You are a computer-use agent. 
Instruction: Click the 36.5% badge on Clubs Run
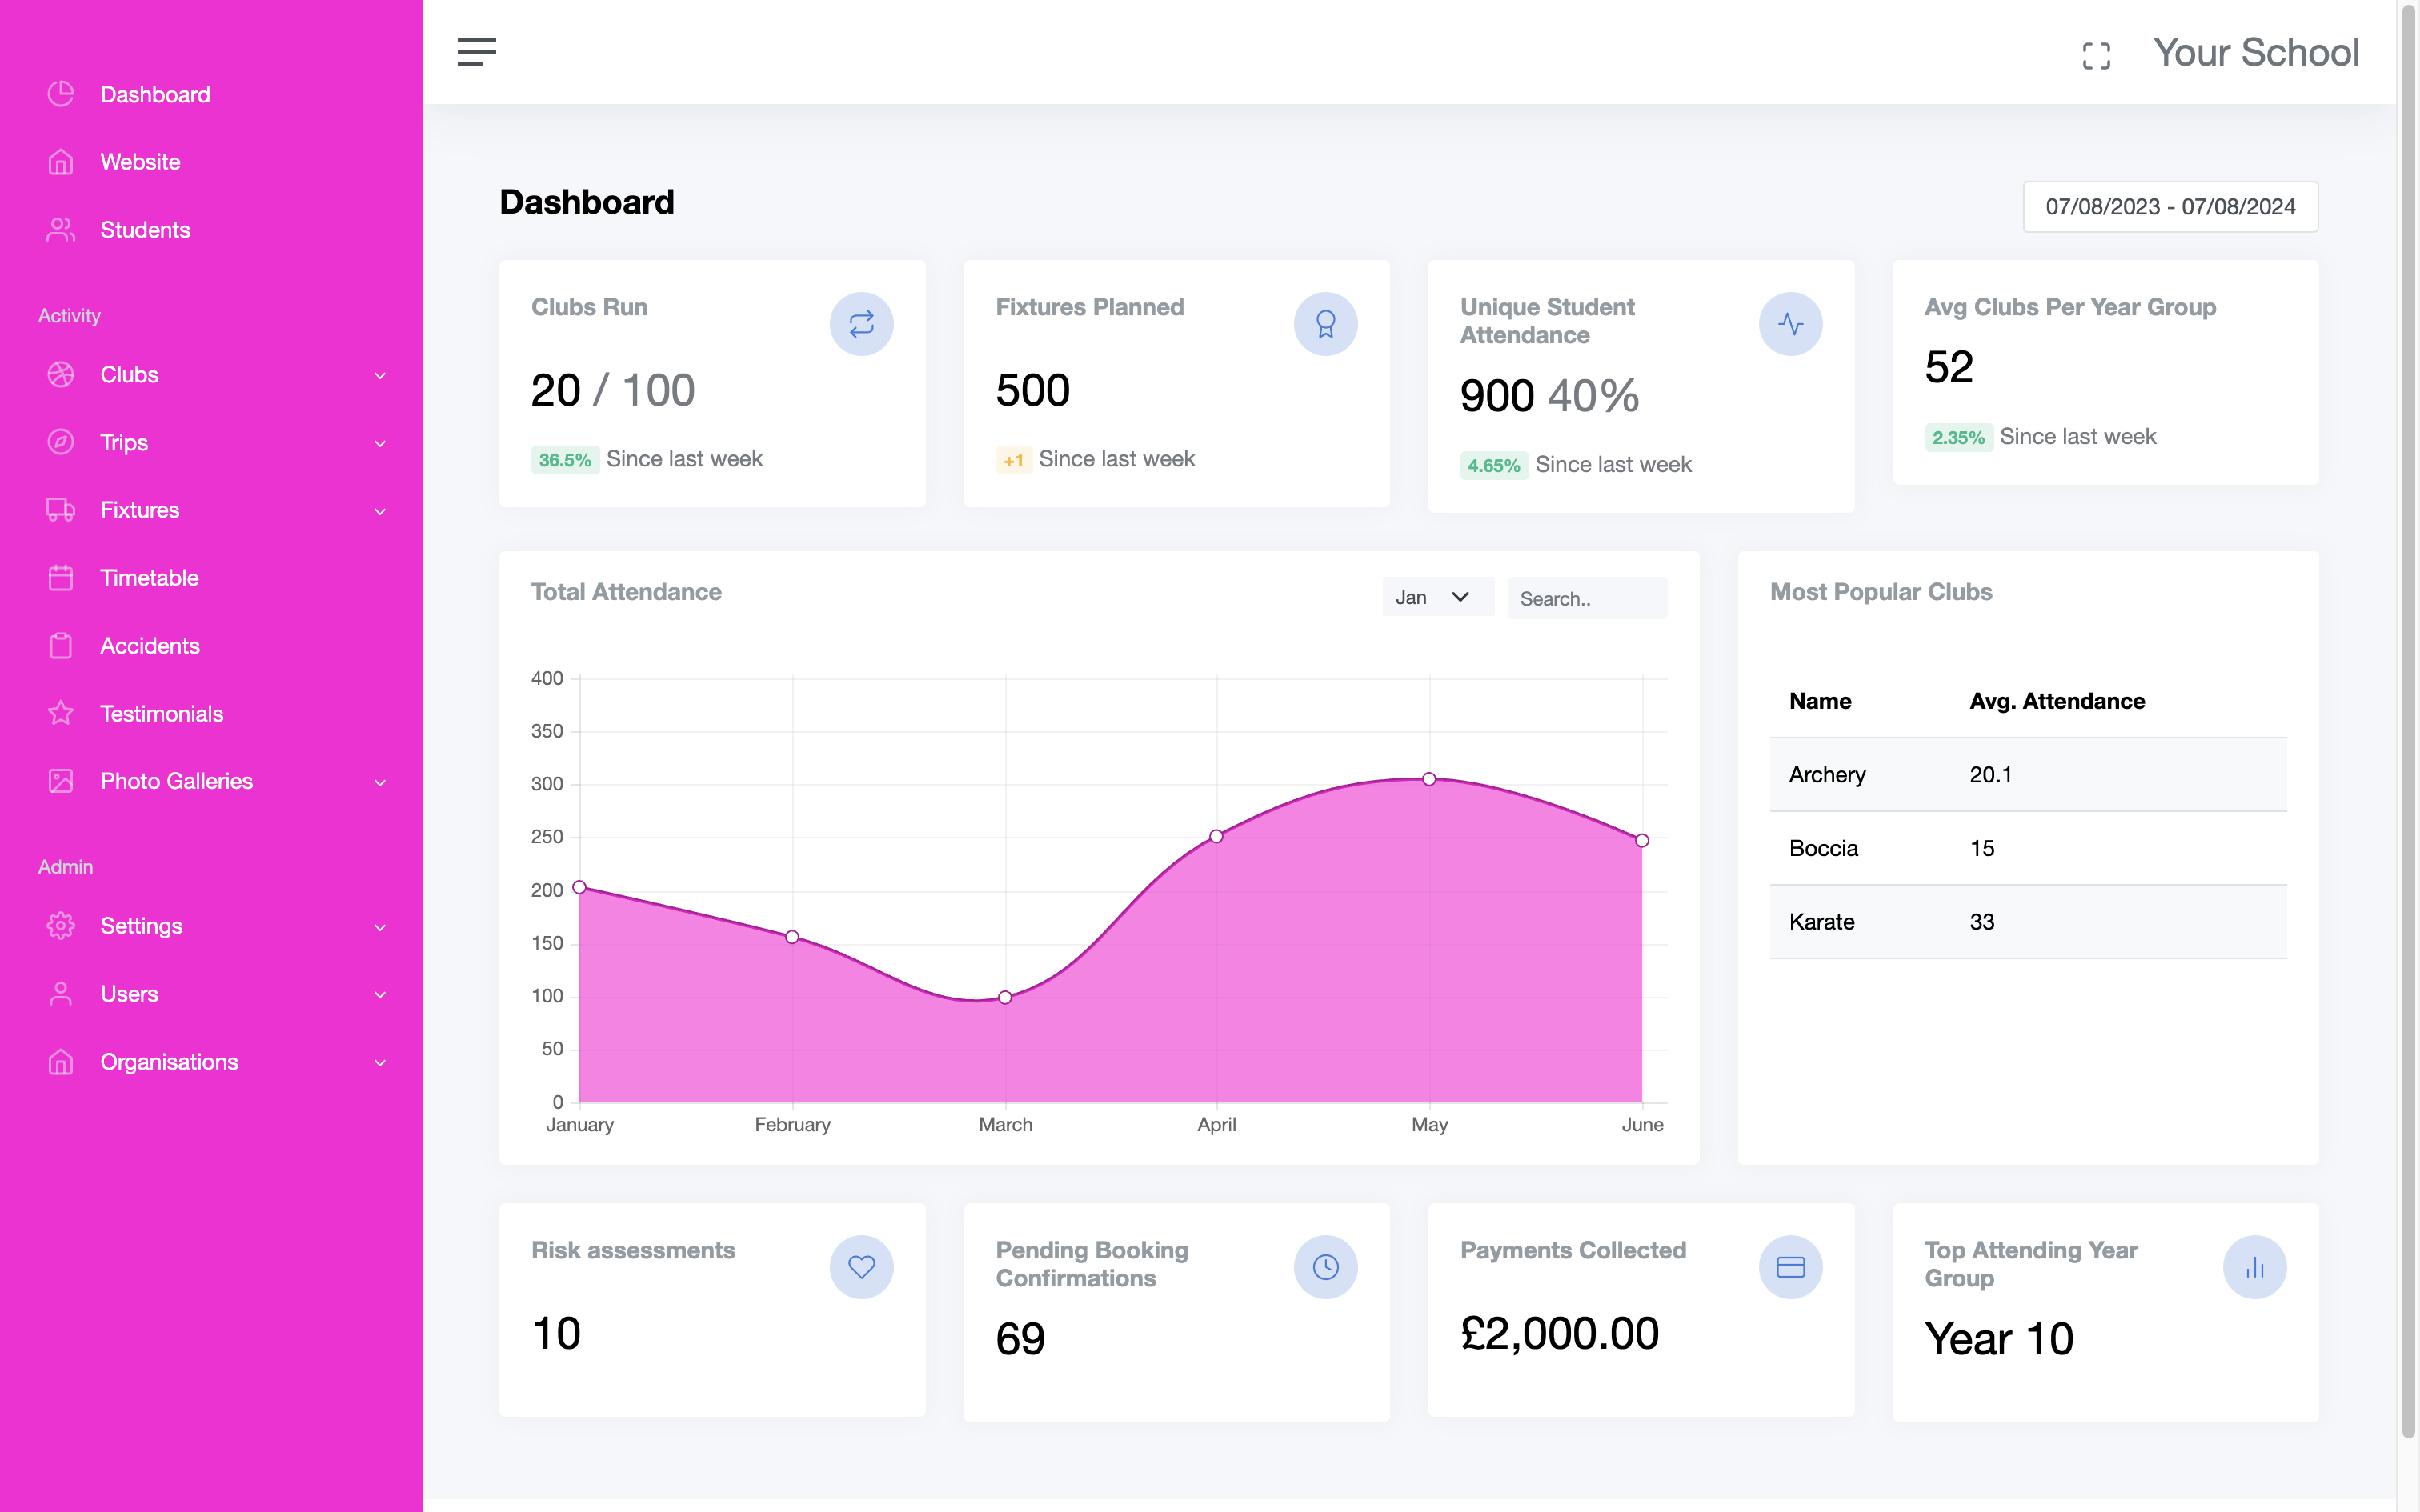tap(565, 460)
